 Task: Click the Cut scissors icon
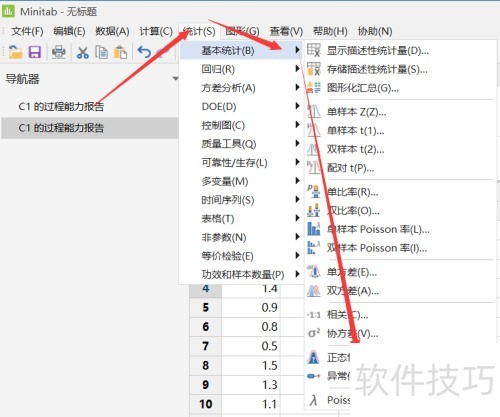point(82,52)
